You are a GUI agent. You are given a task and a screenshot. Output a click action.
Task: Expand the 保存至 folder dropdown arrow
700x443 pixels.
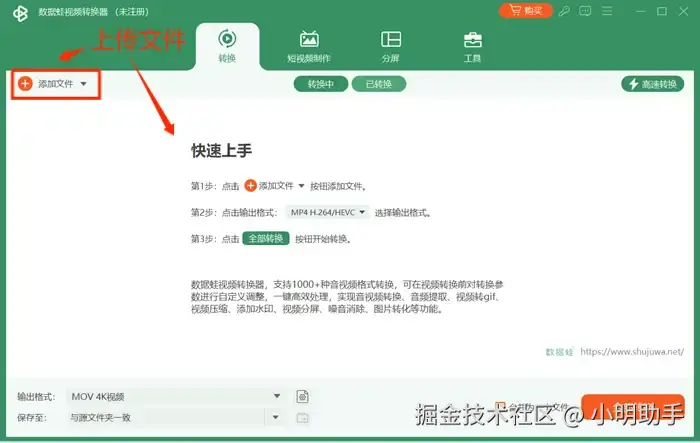tap(275, 417)
